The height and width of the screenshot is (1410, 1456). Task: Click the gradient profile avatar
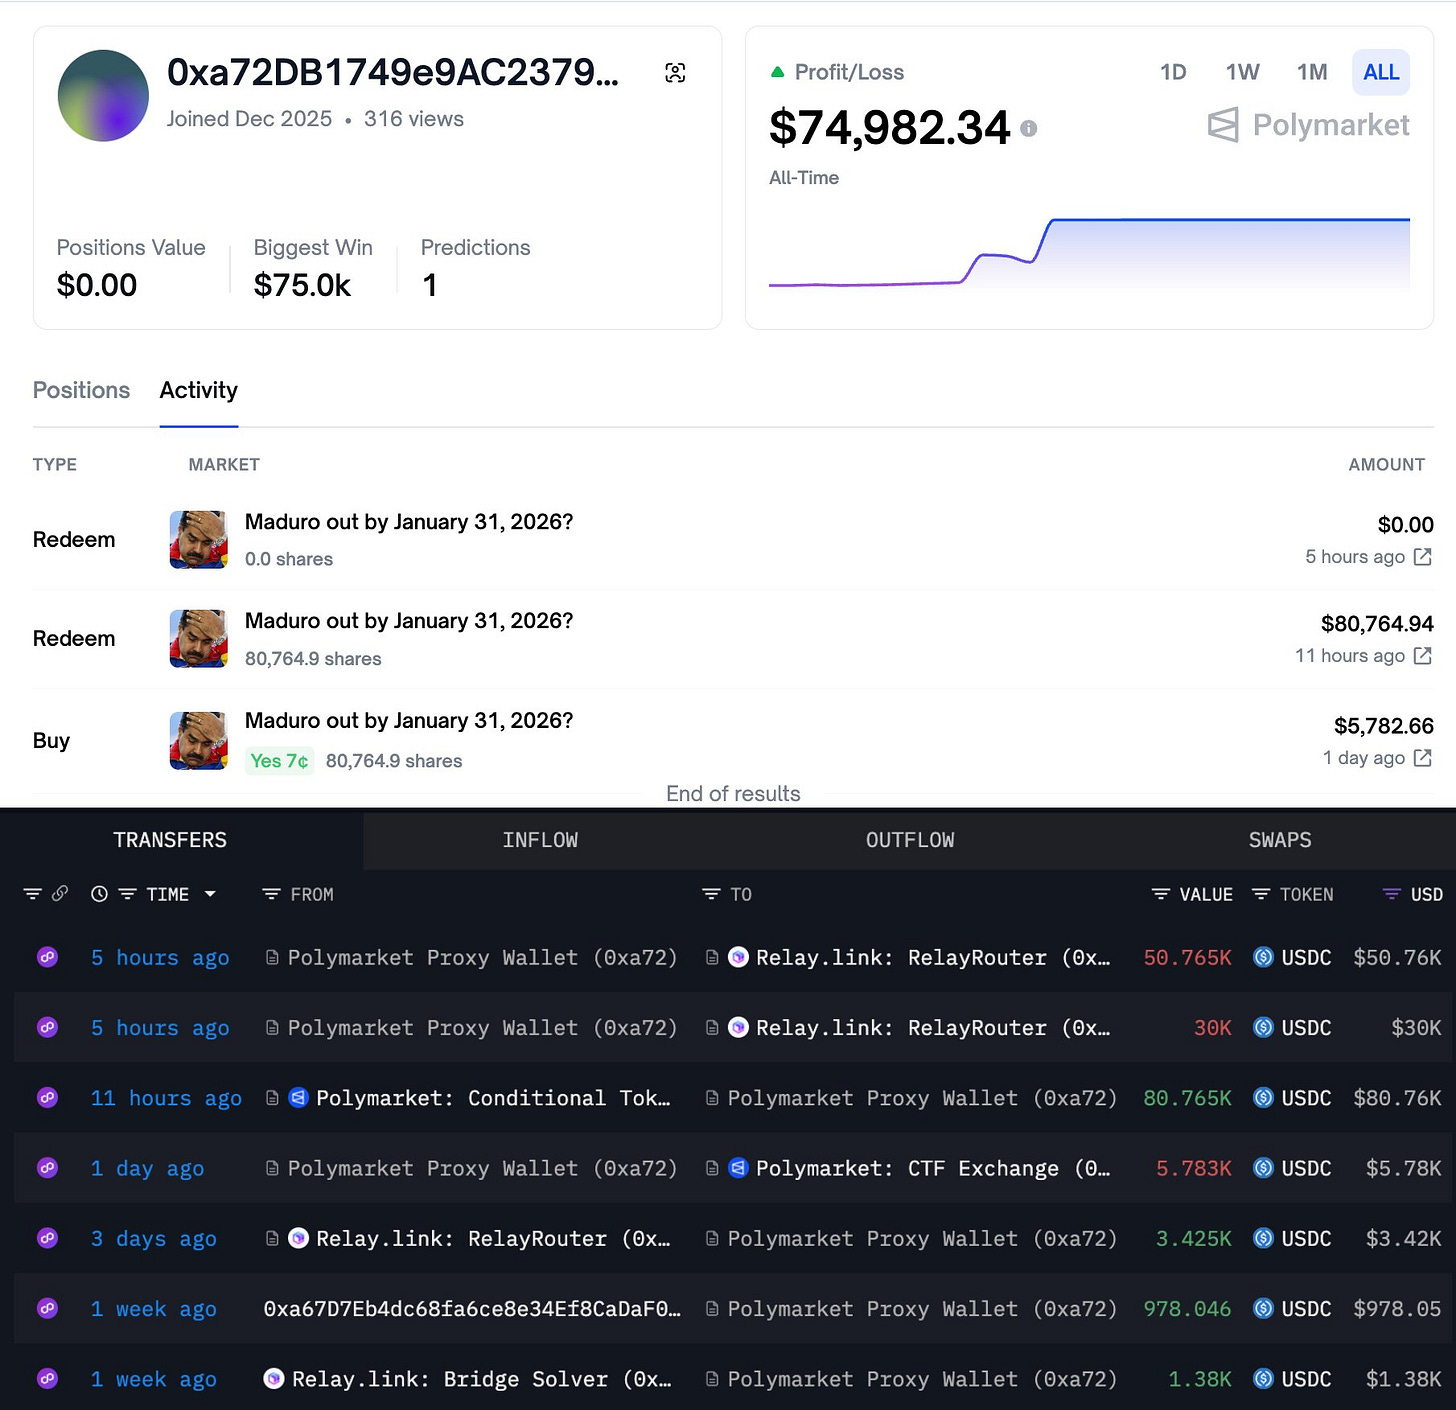(103, 96)
